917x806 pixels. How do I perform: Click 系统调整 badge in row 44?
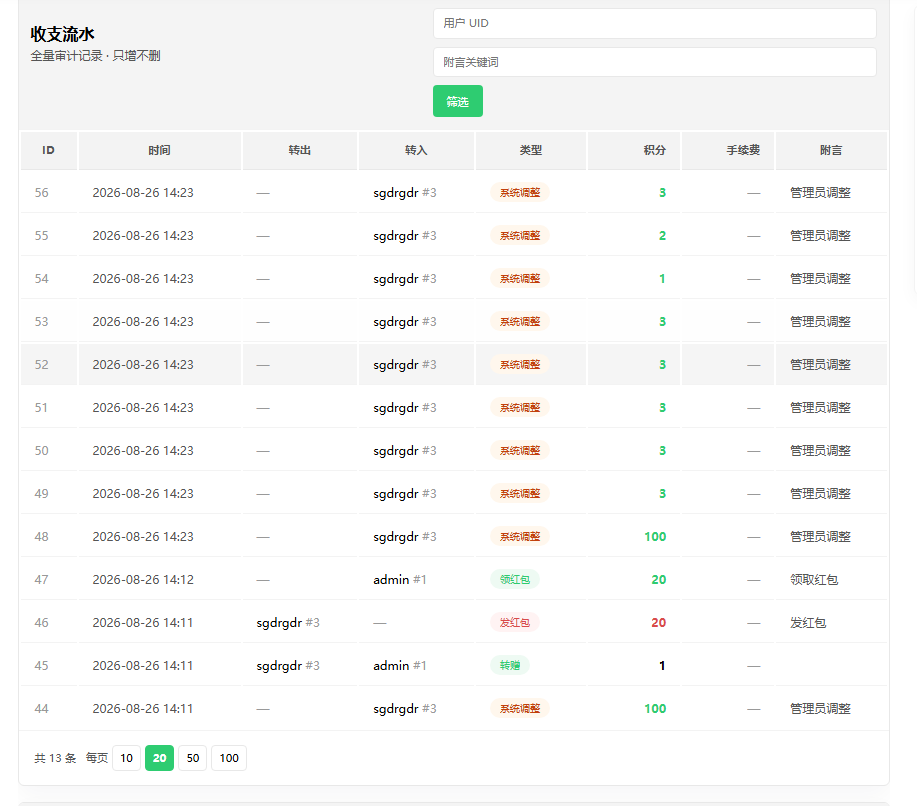pyautogui.click(x=520, y=708)
